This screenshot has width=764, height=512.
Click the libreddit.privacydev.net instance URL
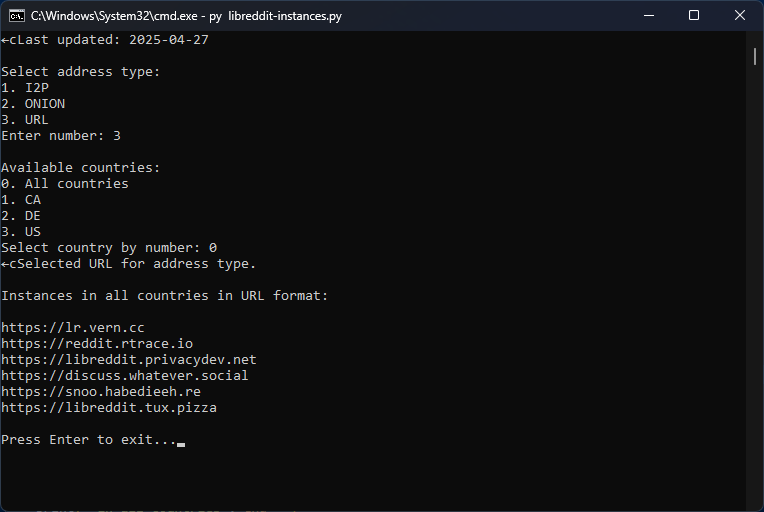[x=129, y=360]
